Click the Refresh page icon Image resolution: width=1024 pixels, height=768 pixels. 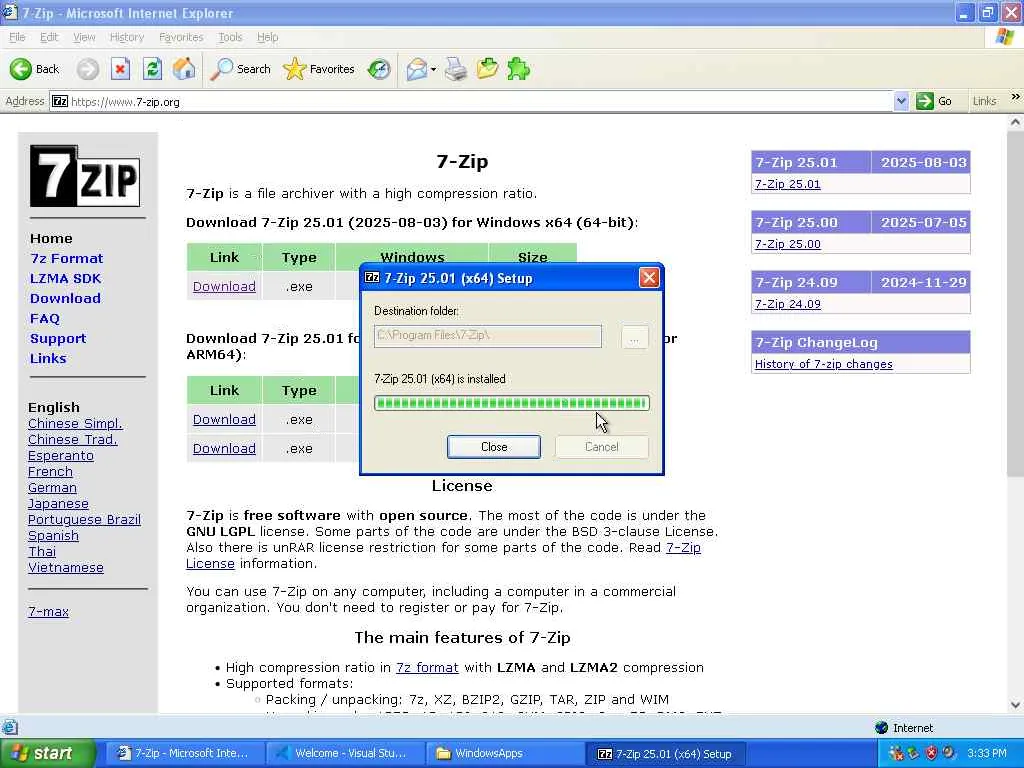click(x=153, y=69)
